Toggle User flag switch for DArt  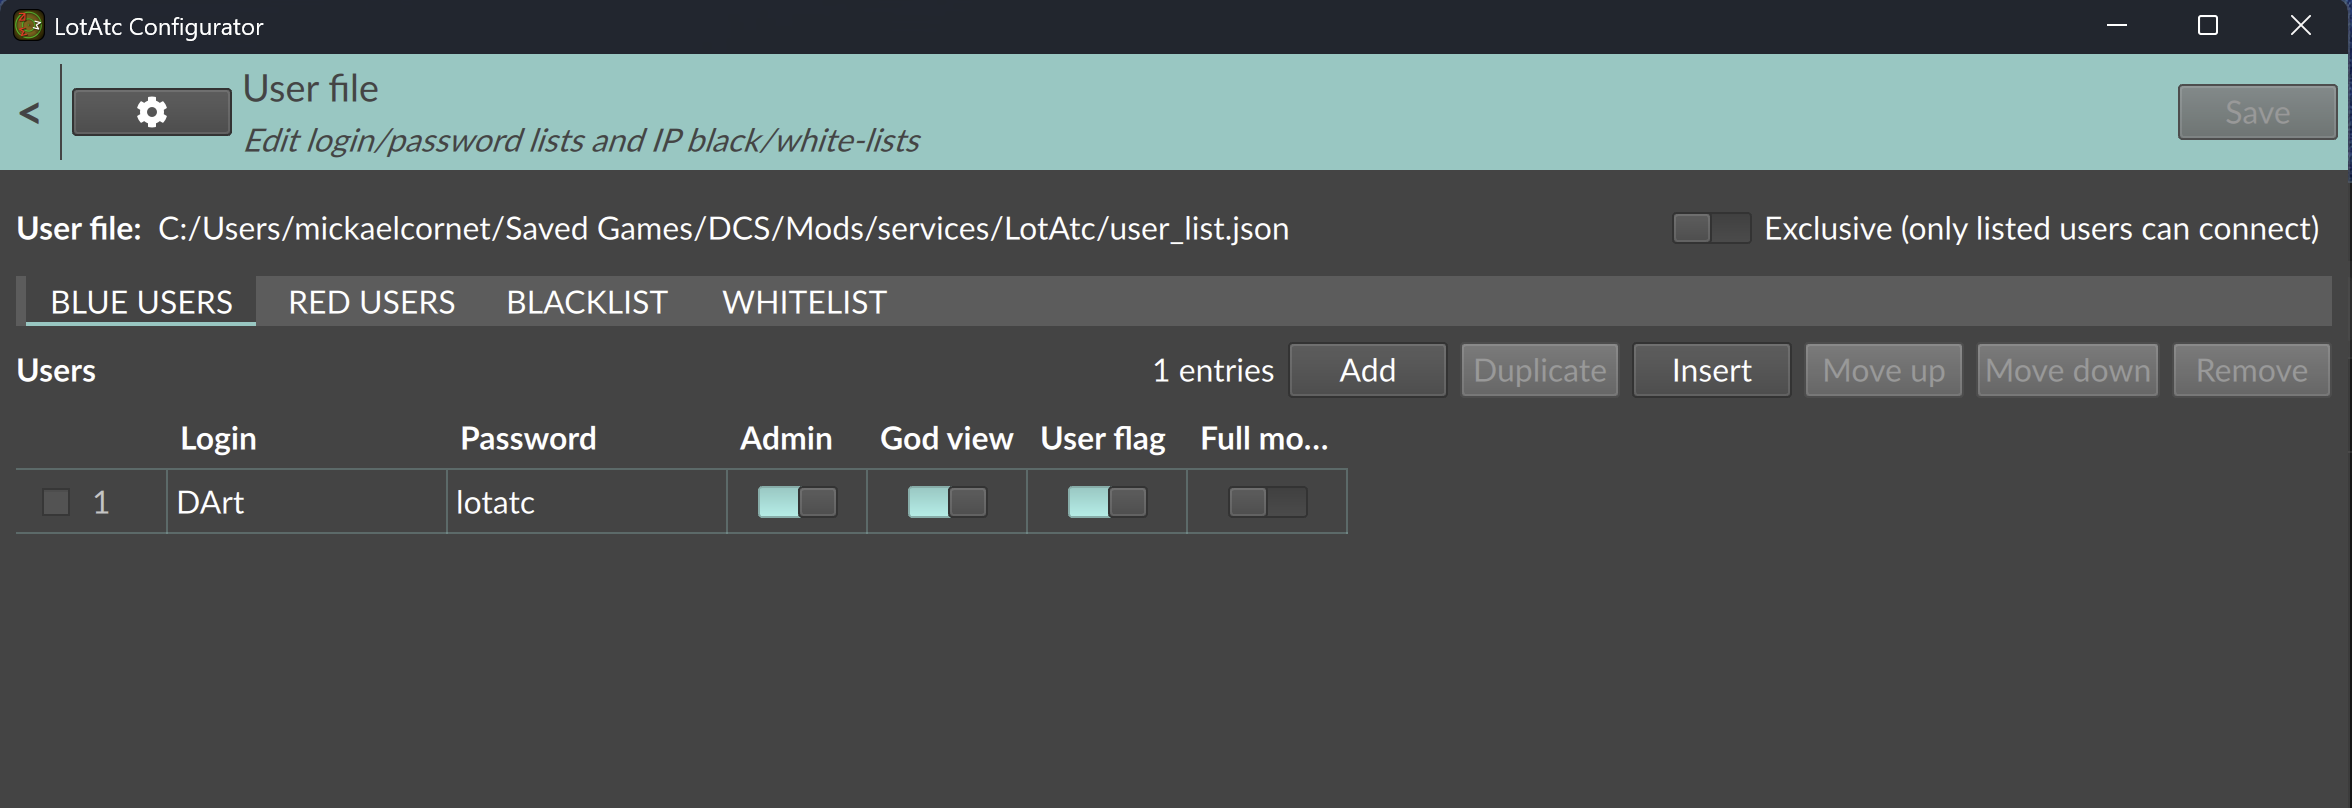(1107, 502)
